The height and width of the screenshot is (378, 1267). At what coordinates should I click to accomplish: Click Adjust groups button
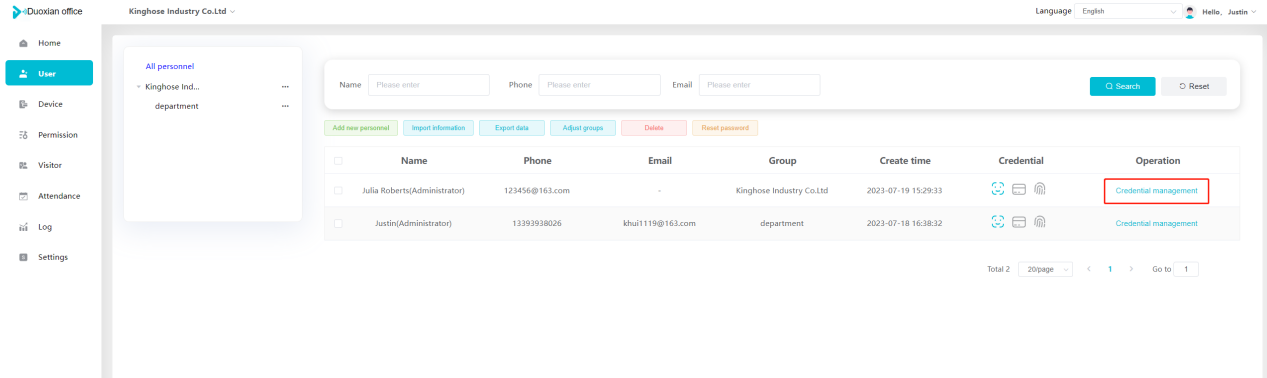point(583,128)
